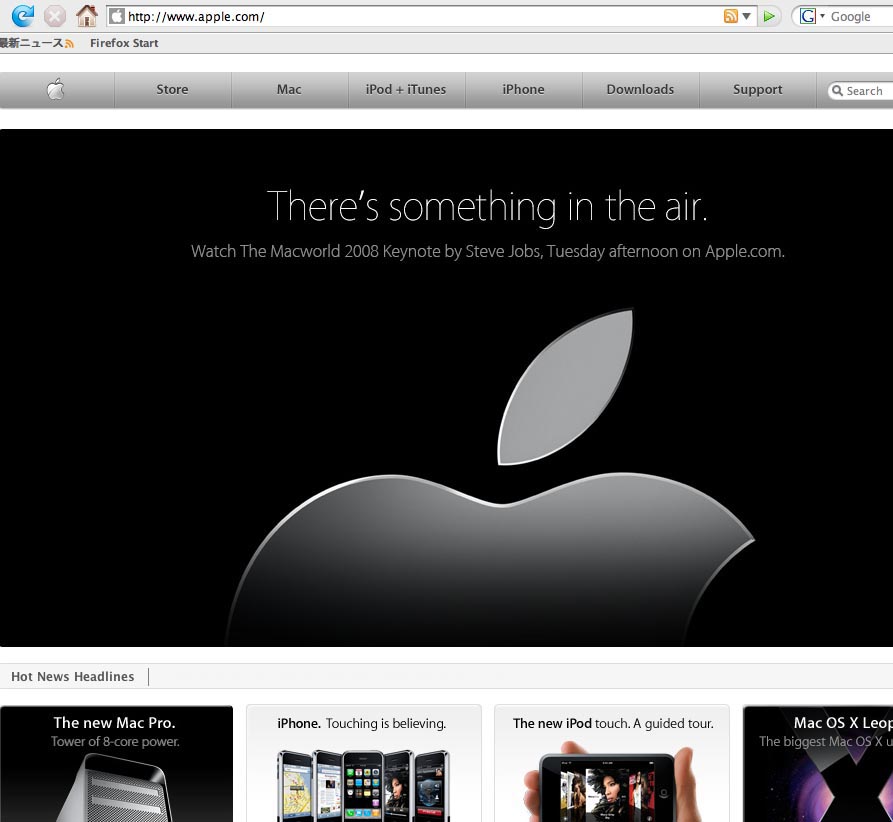Click the iPod touch in hand image
893x822 pixels.
coord(611,782)
